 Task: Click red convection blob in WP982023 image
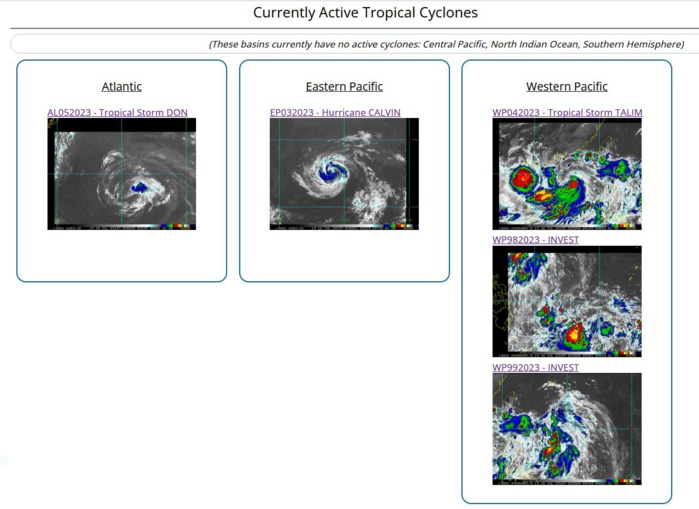pyautogui.click(x=573, y=336)
